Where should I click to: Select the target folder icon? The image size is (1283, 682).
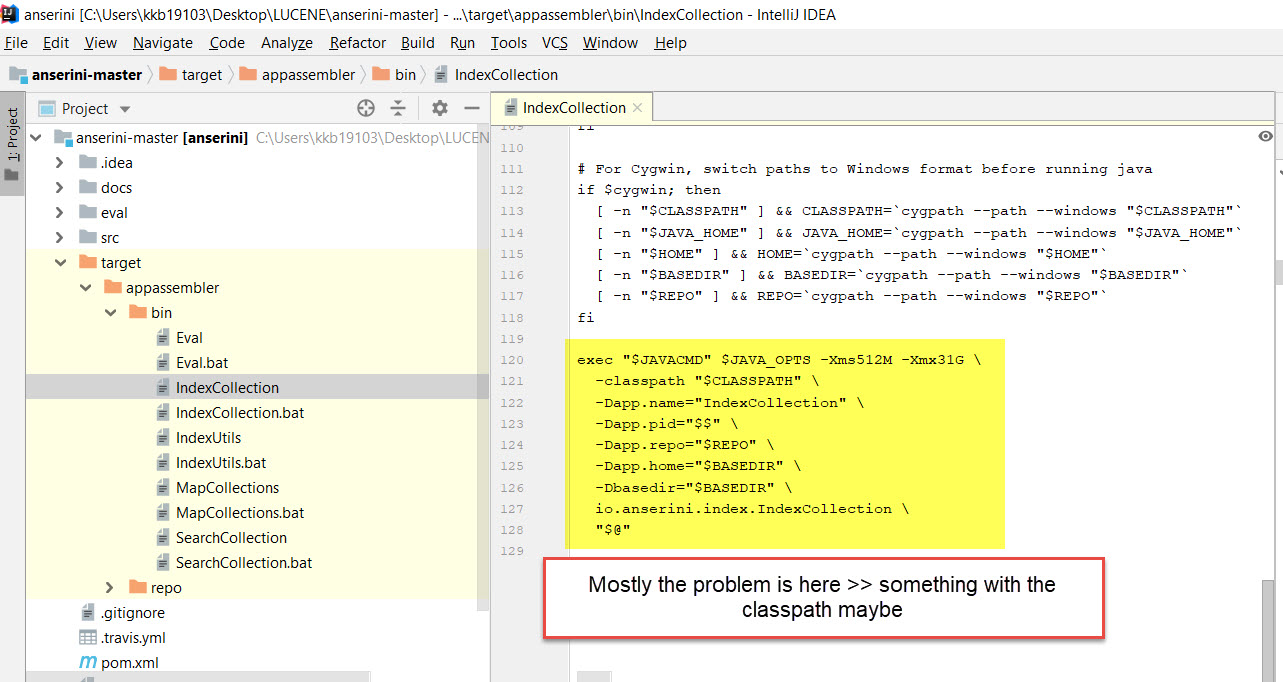[x=87, y=263]
